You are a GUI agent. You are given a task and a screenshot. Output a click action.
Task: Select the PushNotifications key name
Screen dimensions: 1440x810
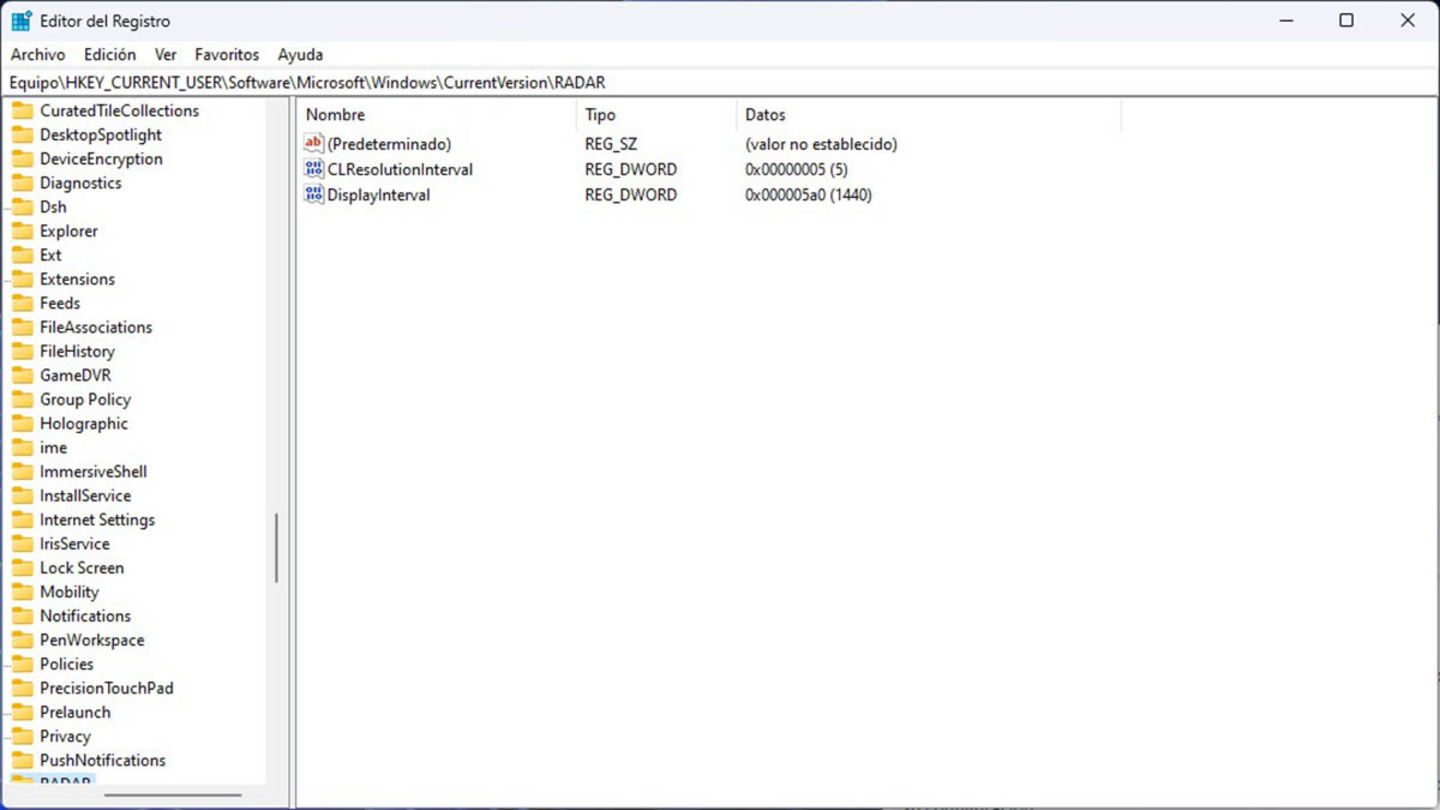point(102,760)
